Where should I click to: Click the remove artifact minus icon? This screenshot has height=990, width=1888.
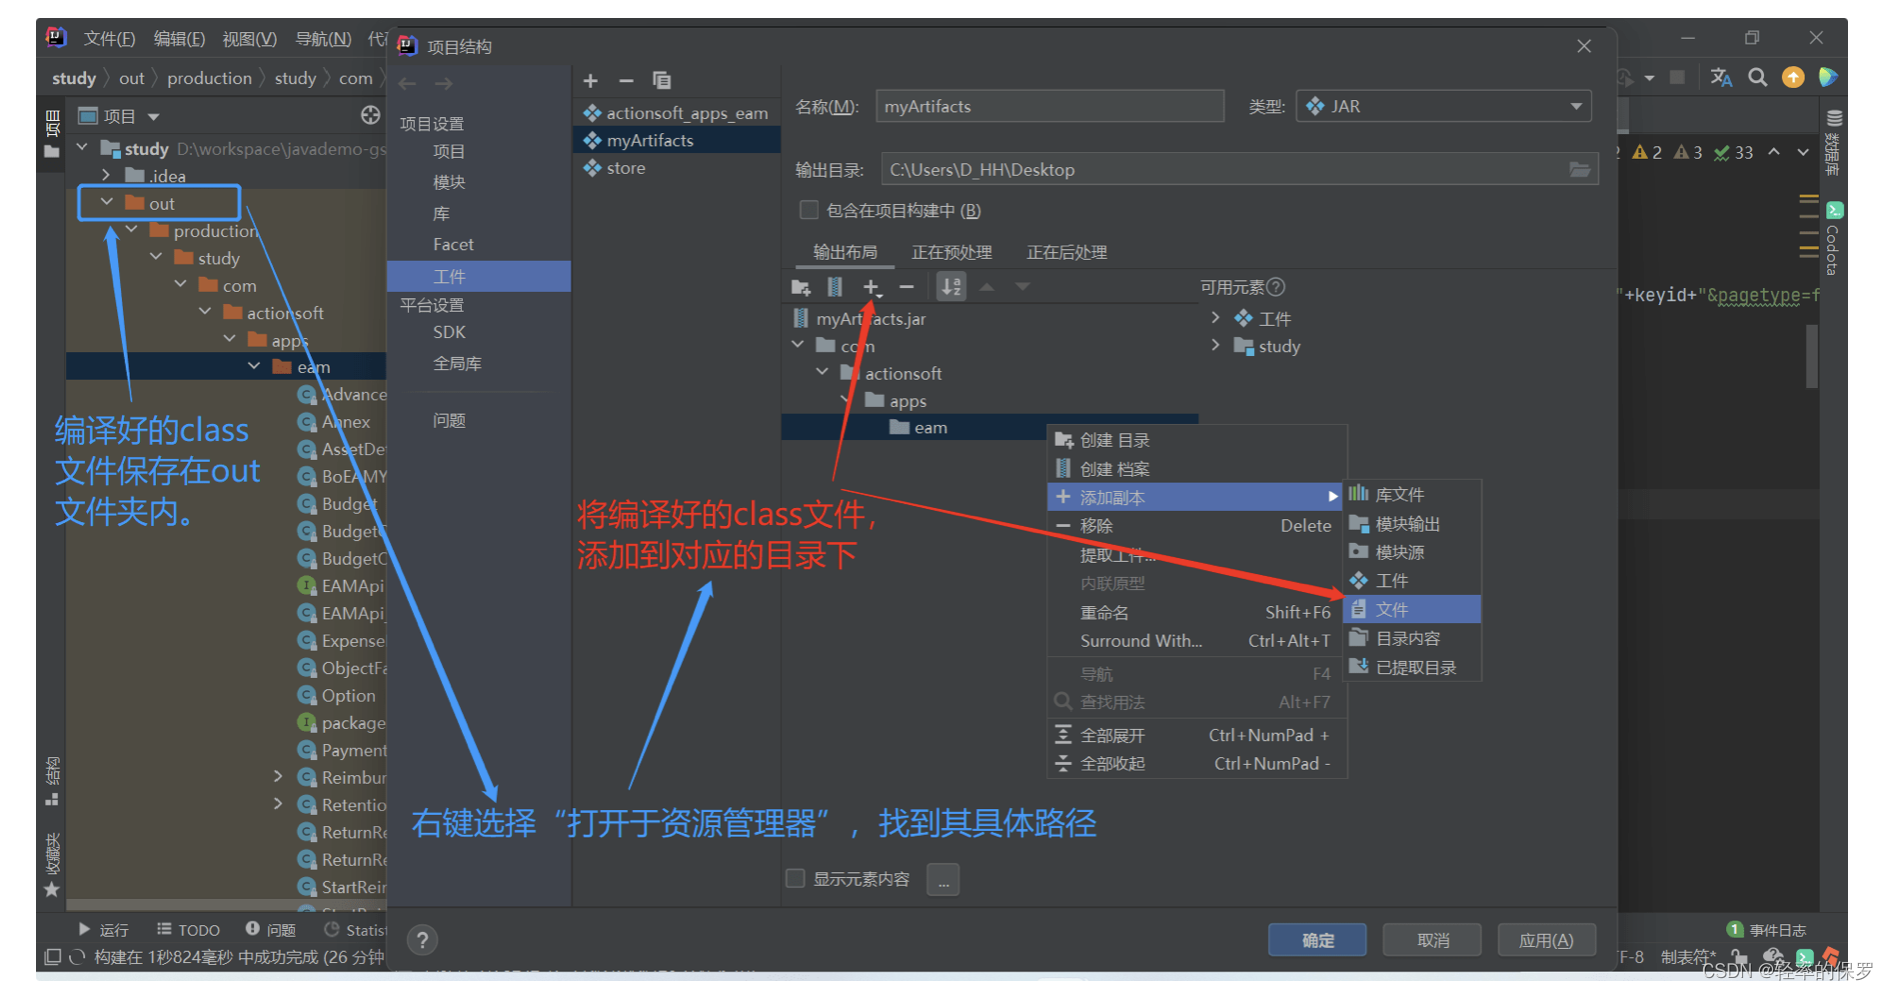(626, 81)
